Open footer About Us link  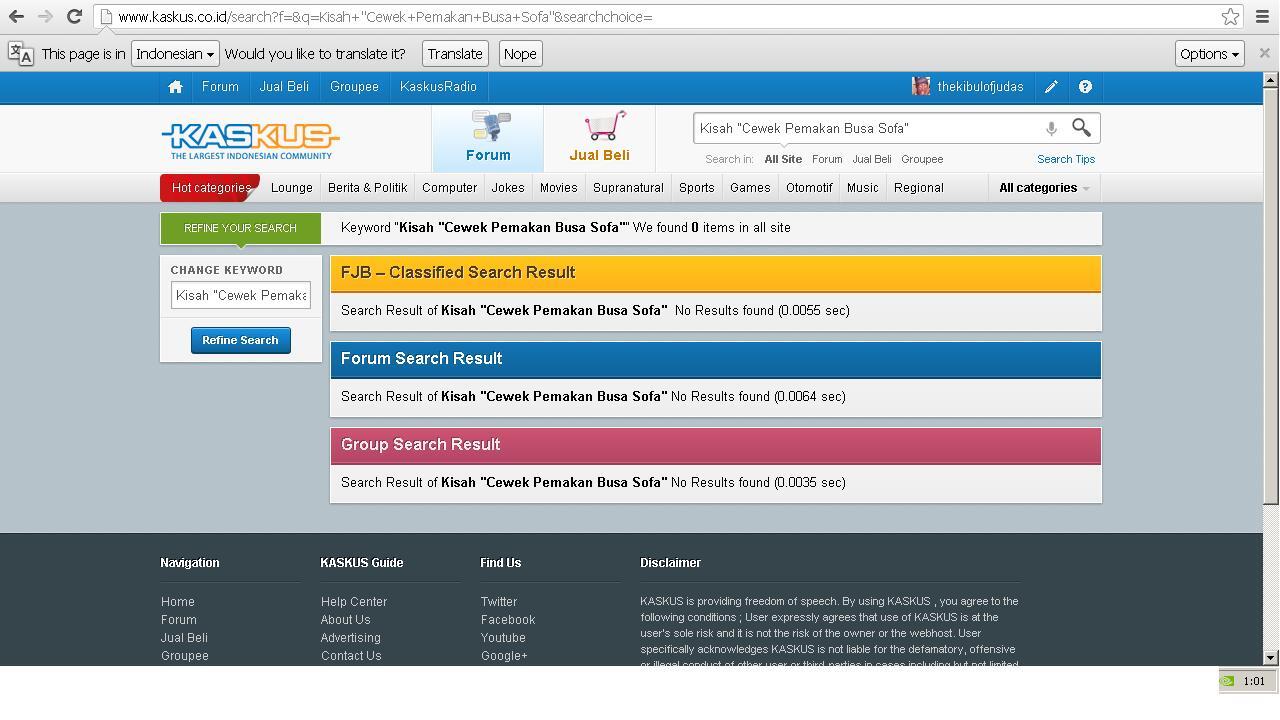click(x=346, y=620)
